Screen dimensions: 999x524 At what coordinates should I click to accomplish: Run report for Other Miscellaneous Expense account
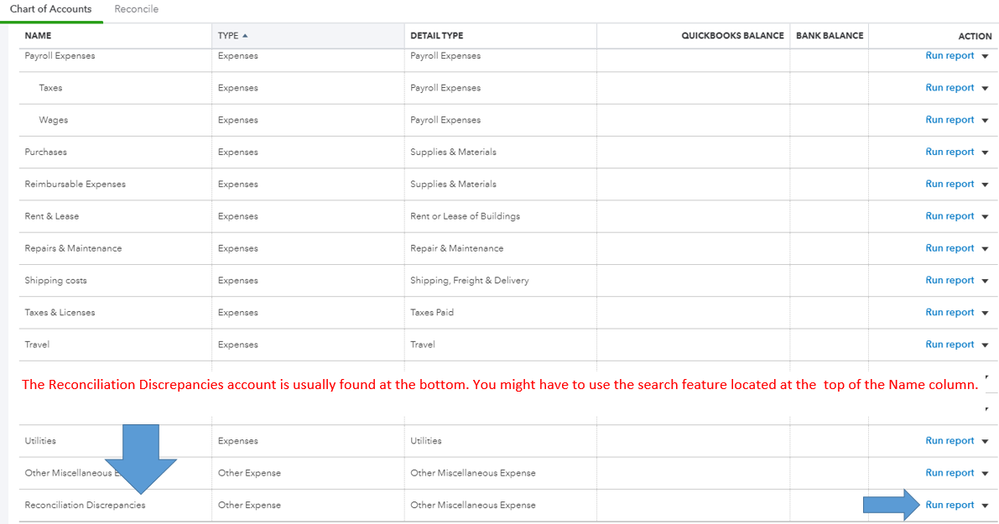[949, 472]
